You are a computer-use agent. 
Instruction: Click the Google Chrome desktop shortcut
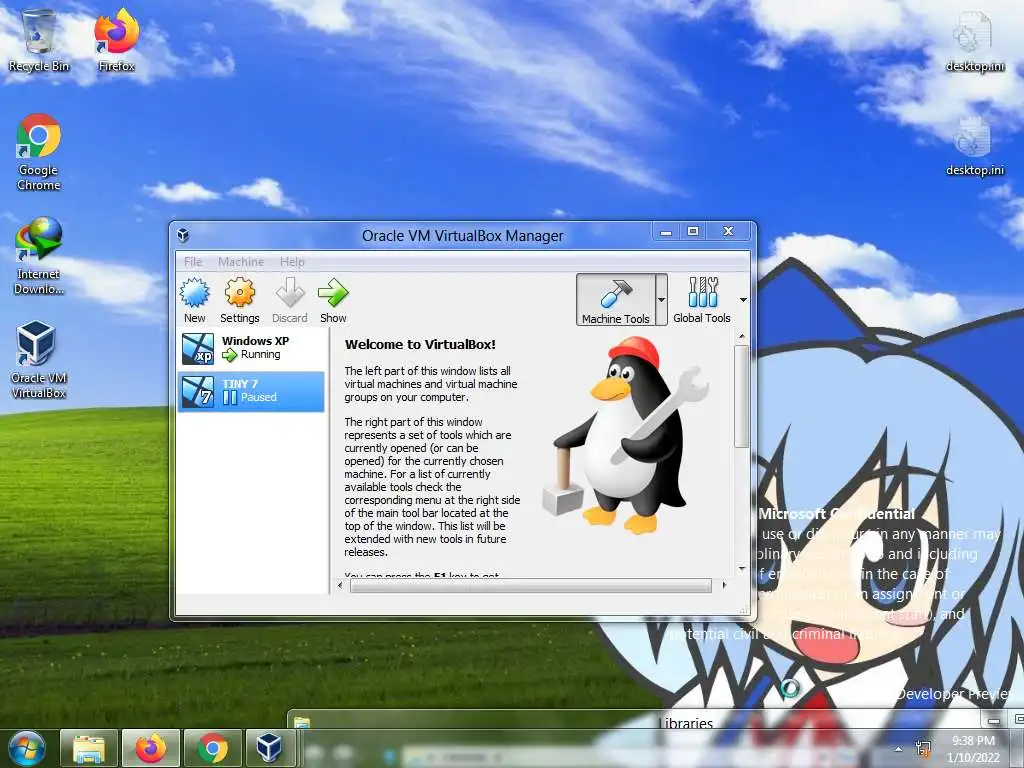[x=39, y=152]
